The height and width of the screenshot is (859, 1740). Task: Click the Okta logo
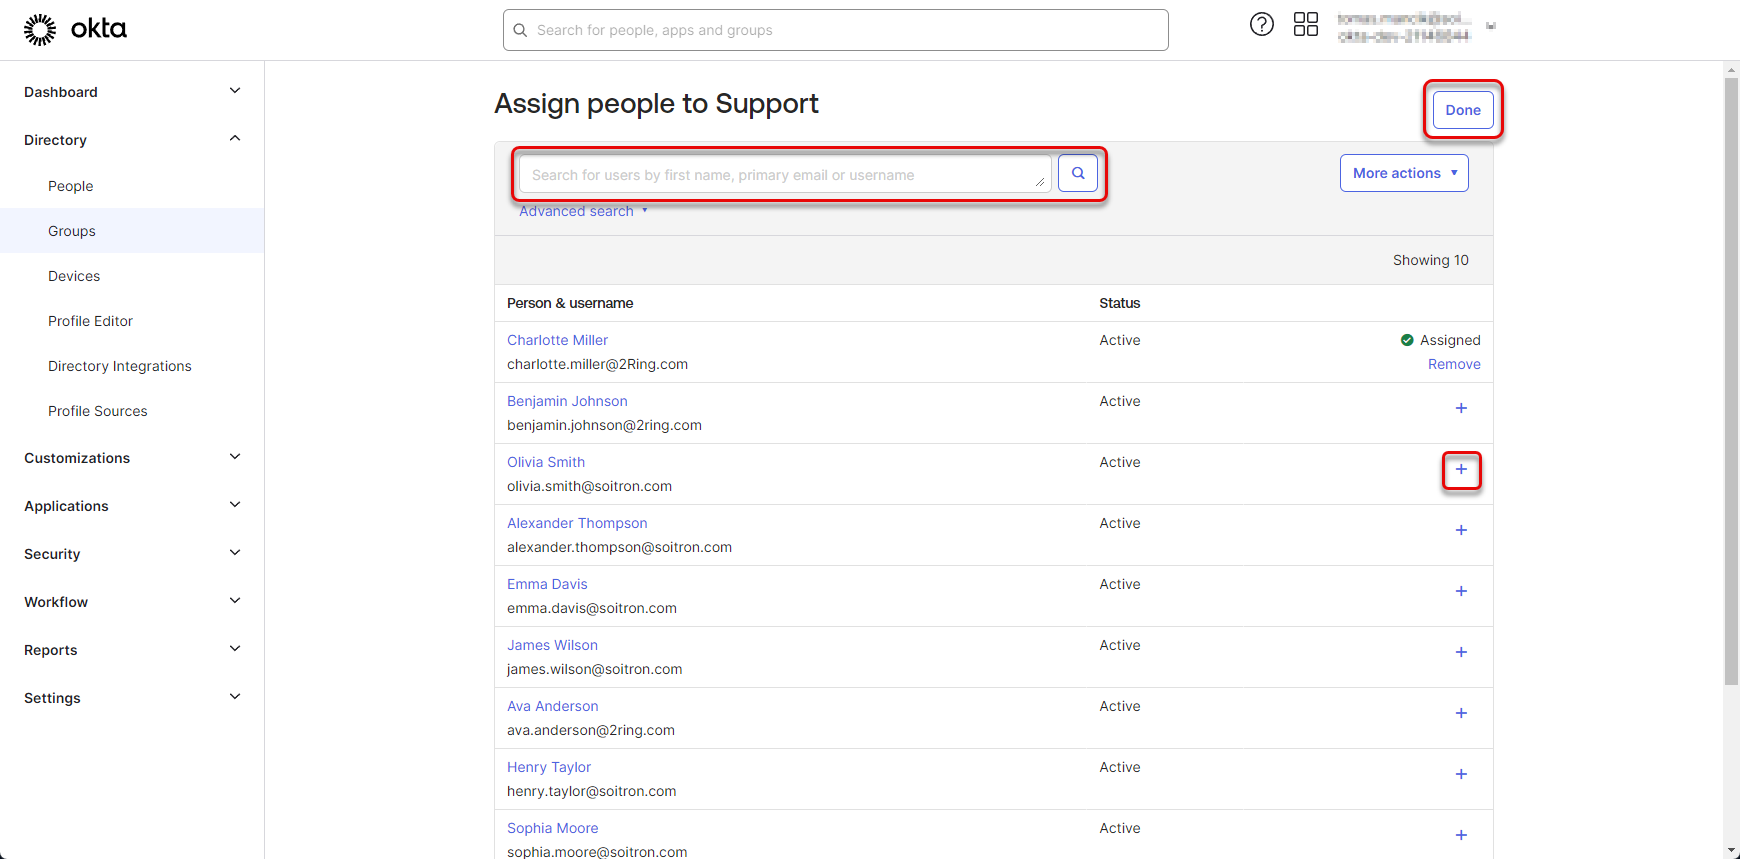tap(75, 30)
